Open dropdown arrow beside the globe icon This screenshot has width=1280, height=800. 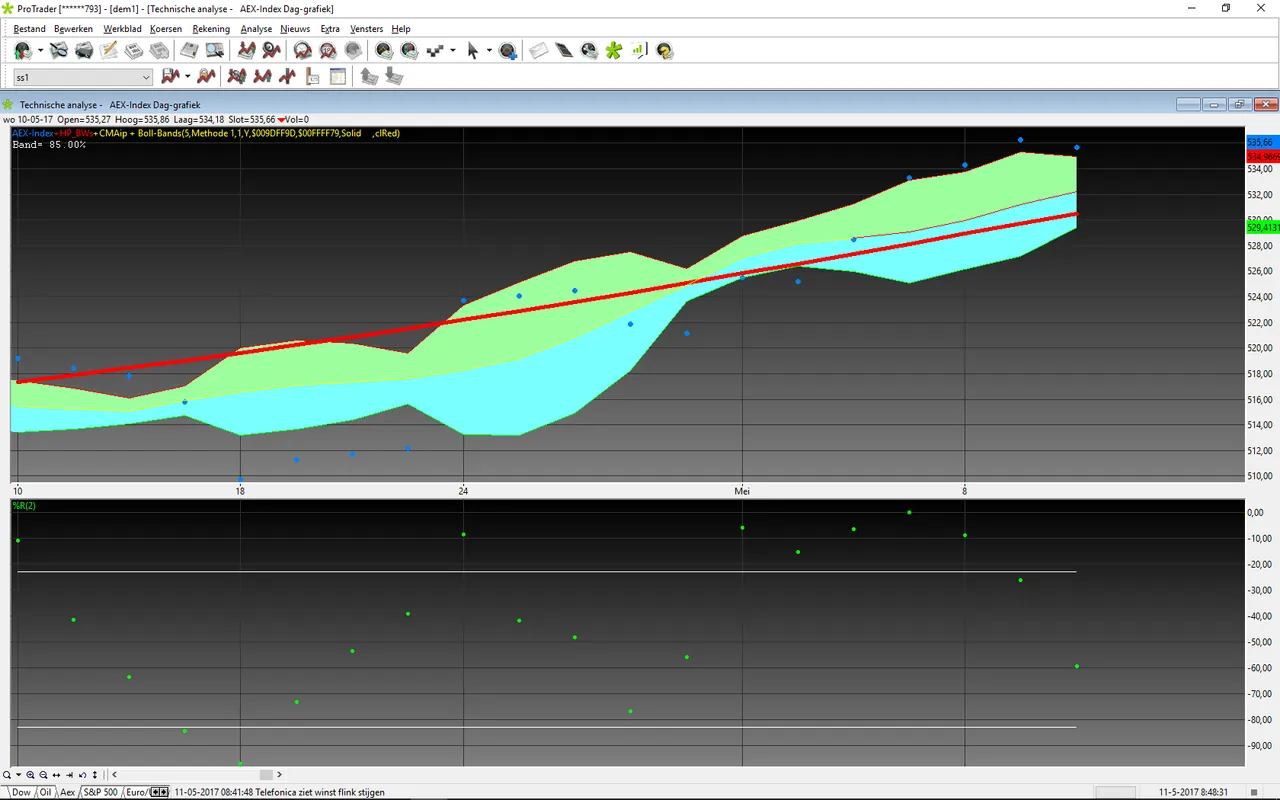[x=41, y=50]
